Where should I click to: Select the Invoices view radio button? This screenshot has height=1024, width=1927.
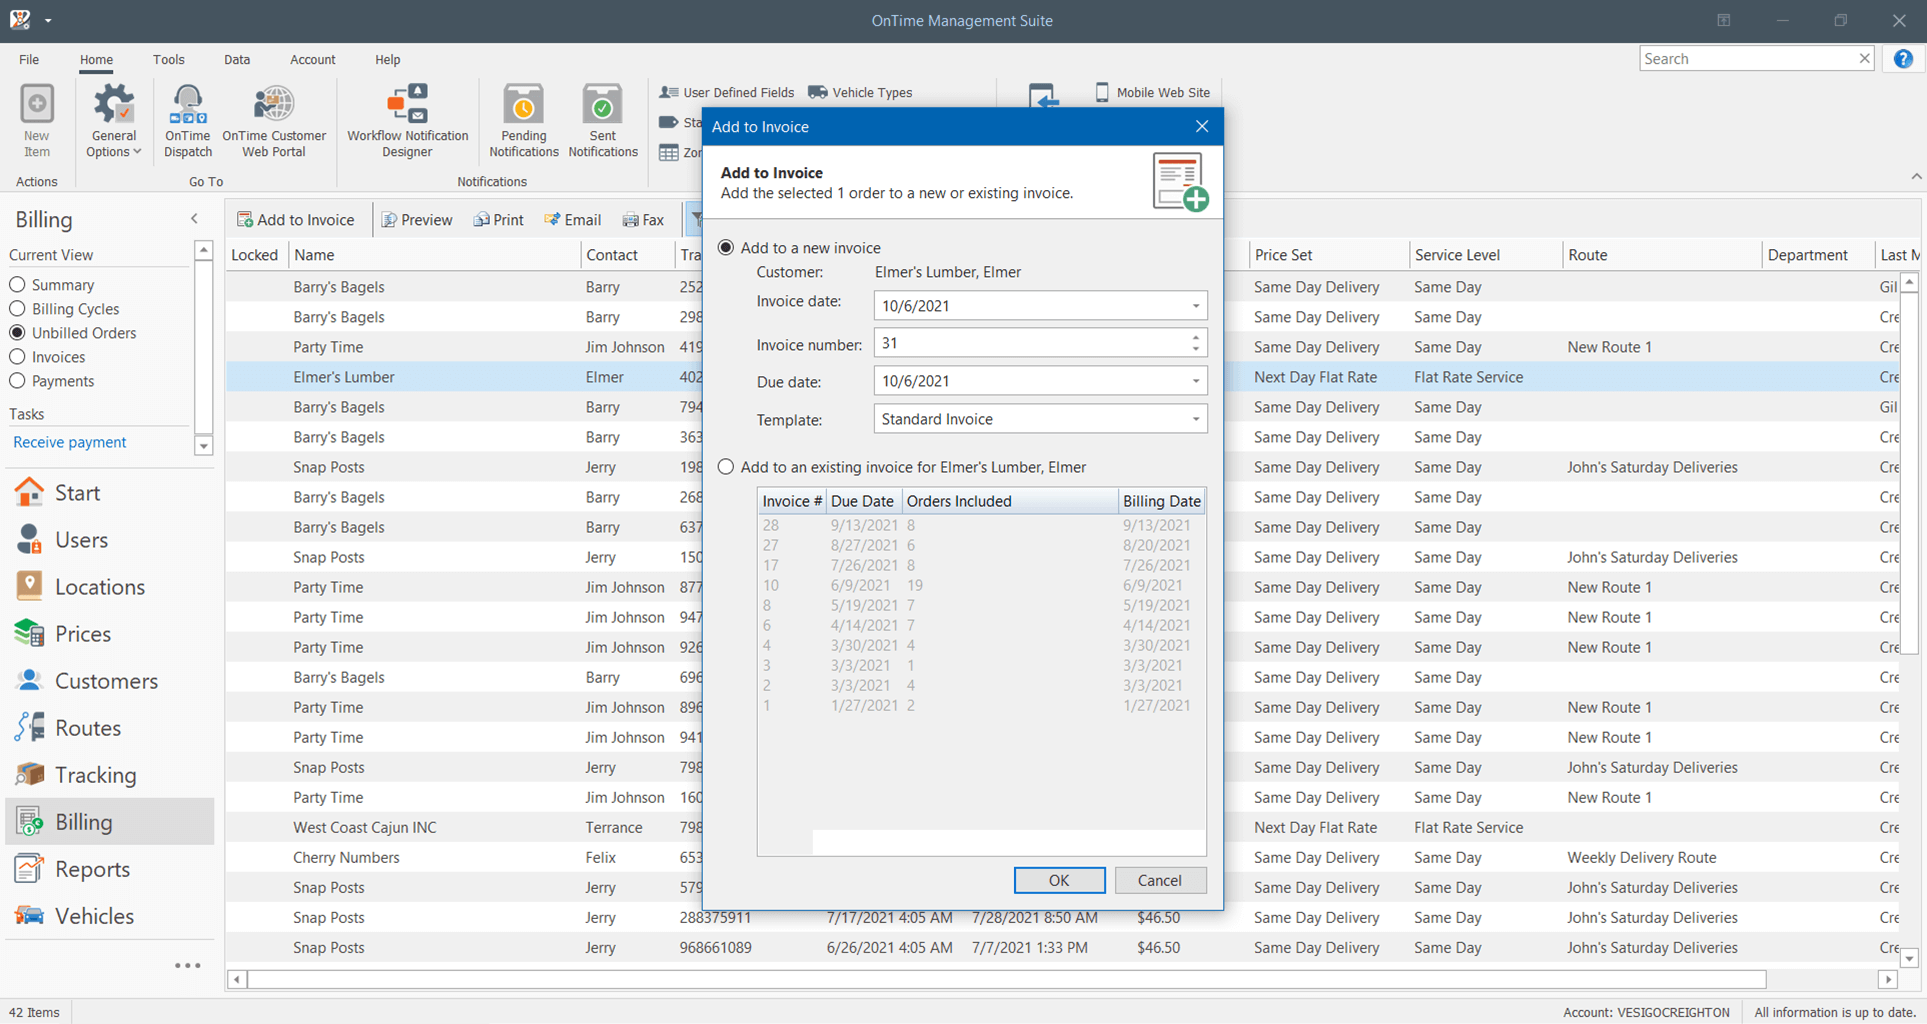click(x=18, y=357)
